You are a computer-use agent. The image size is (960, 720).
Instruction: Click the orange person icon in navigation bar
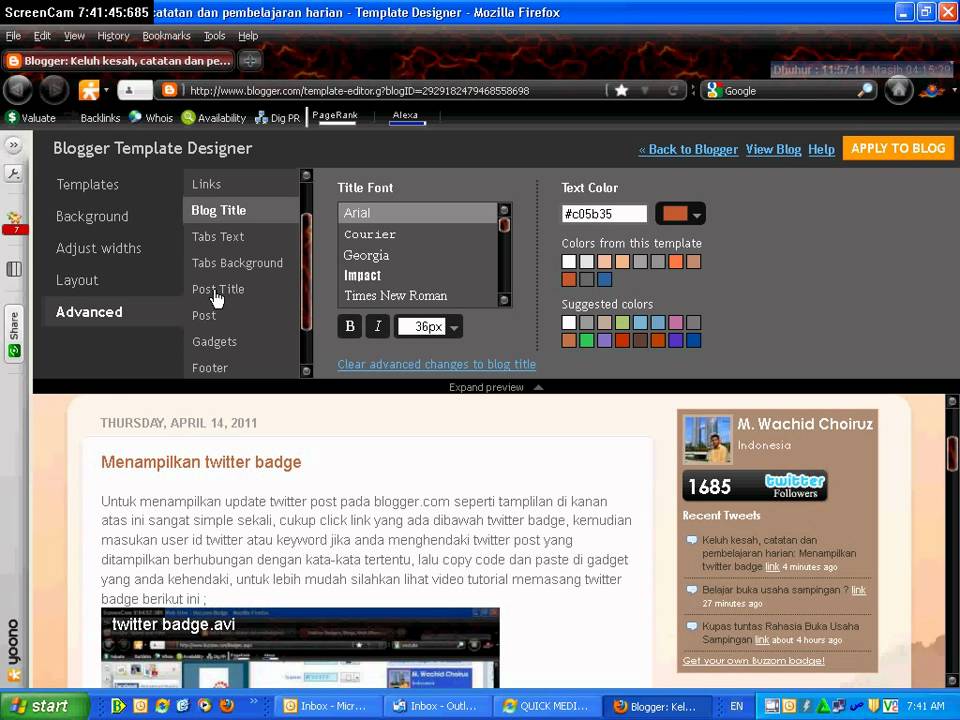point(89,91)
